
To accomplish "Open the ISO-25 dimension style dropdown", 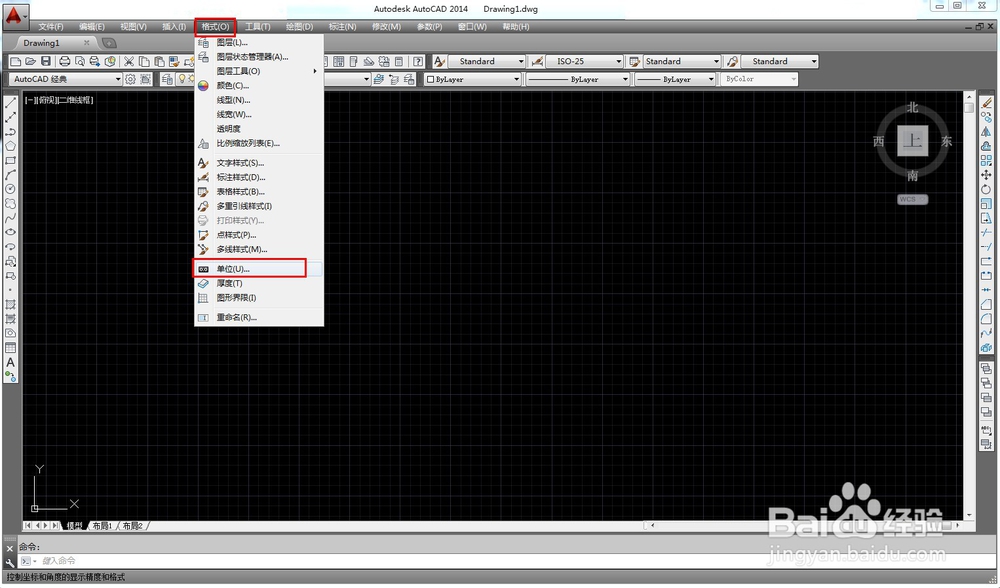I will [585, 61].
